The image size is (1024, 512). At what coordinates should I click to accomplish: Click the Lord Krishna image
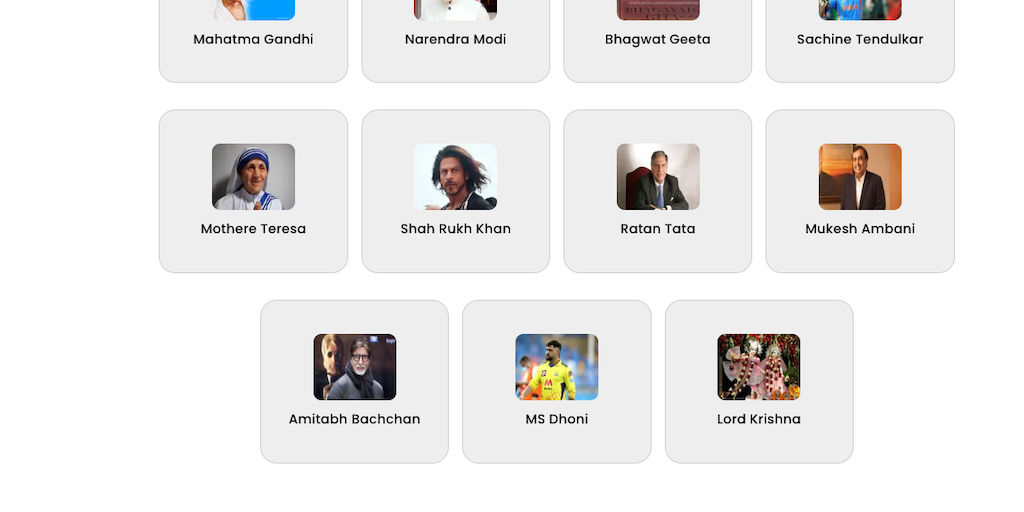click(x=759, y=367)
